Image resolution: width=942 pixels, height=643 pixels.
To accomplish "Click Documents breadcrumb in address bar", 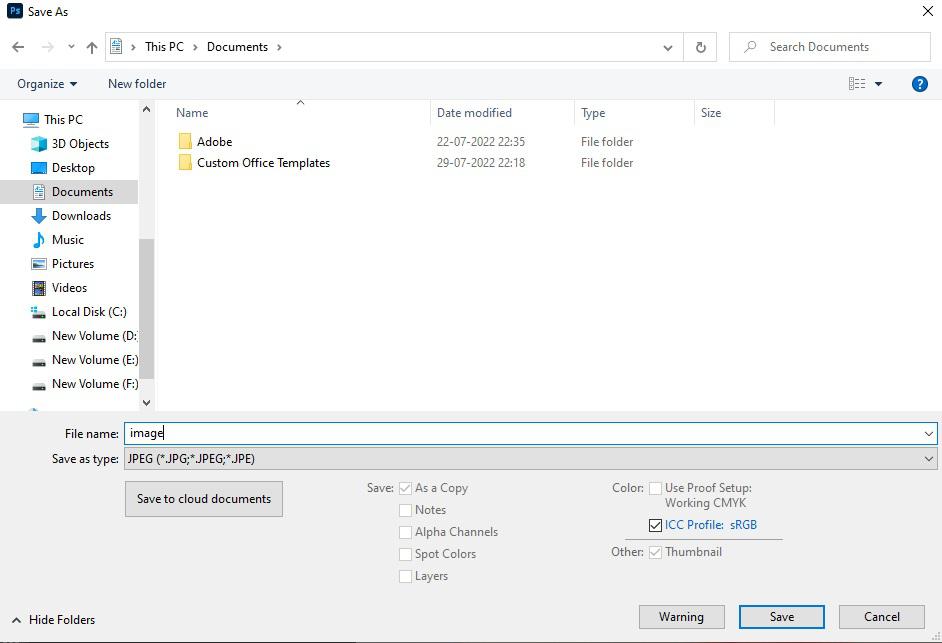I will (x=237, y=47).
